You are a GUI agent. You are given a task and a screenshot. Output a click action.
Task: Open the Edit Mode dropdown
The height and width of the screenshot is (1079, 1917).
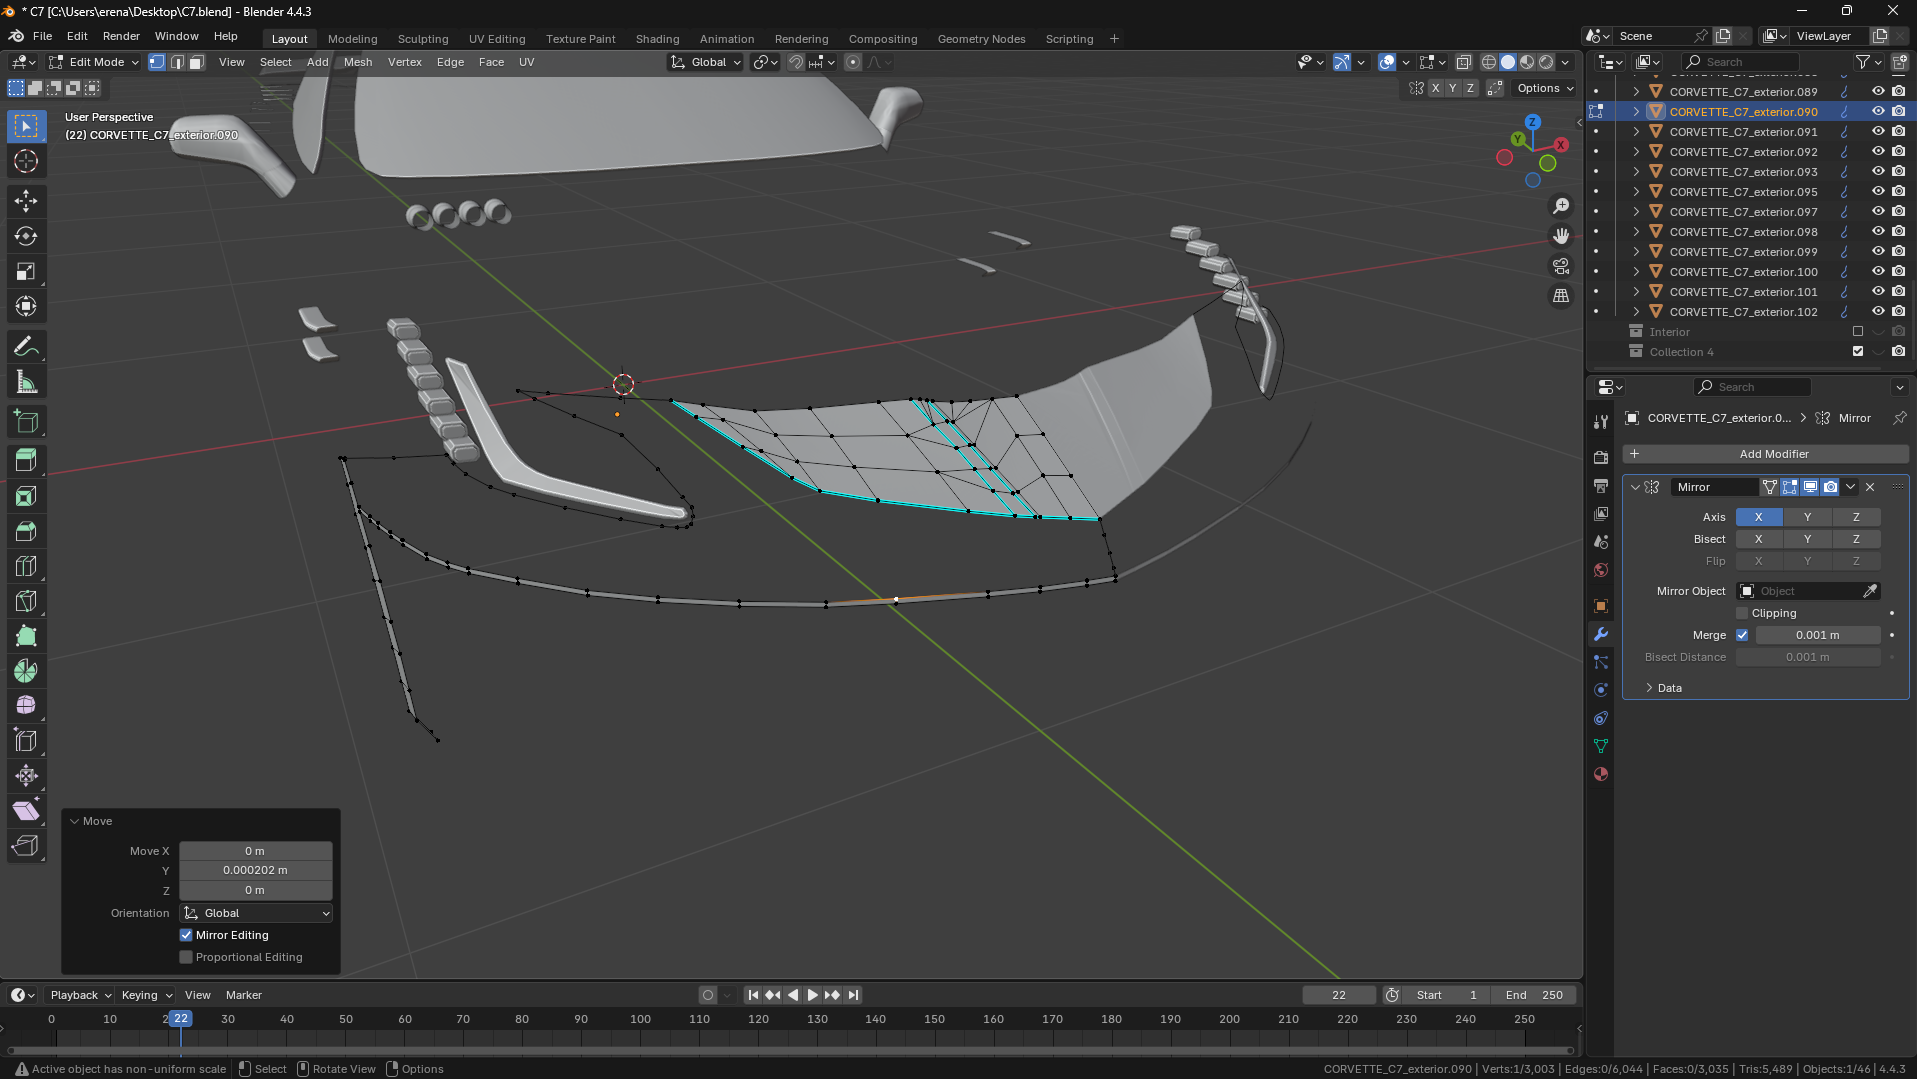coord(95,62)
